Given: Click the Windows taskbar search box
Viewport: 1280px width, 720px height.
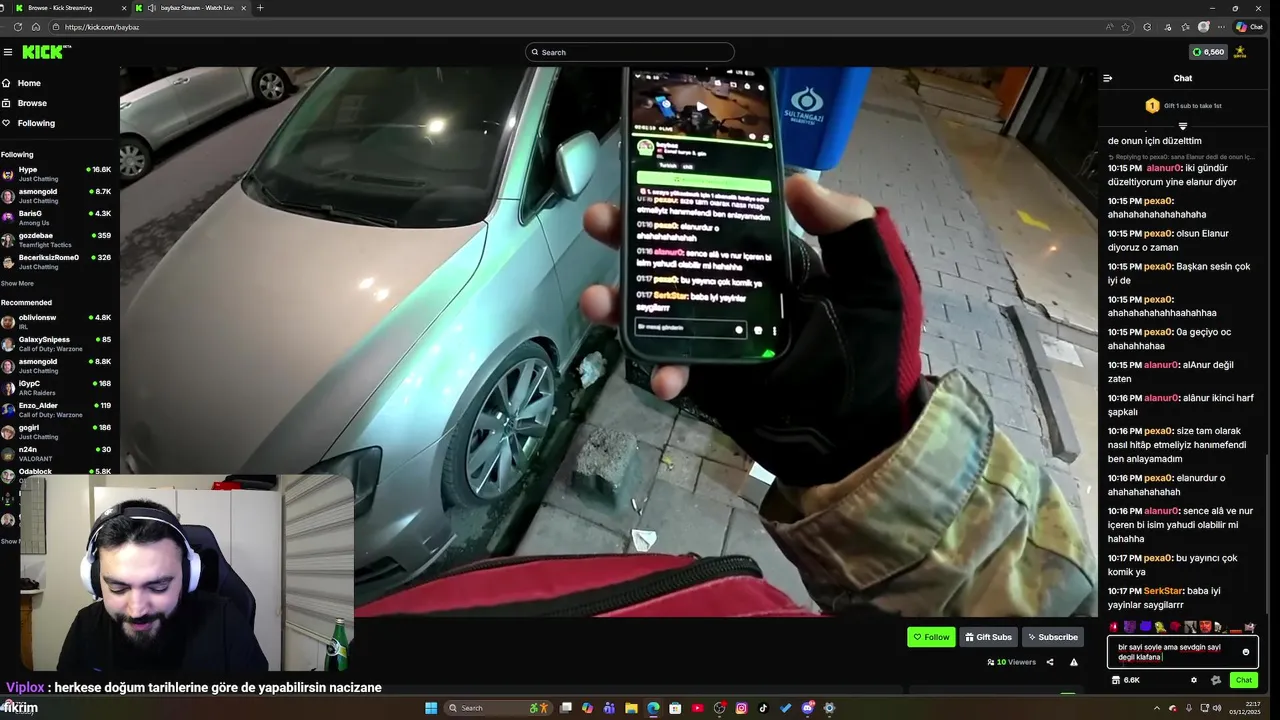Looking at the screenshot, I should [x=497, y=708].
